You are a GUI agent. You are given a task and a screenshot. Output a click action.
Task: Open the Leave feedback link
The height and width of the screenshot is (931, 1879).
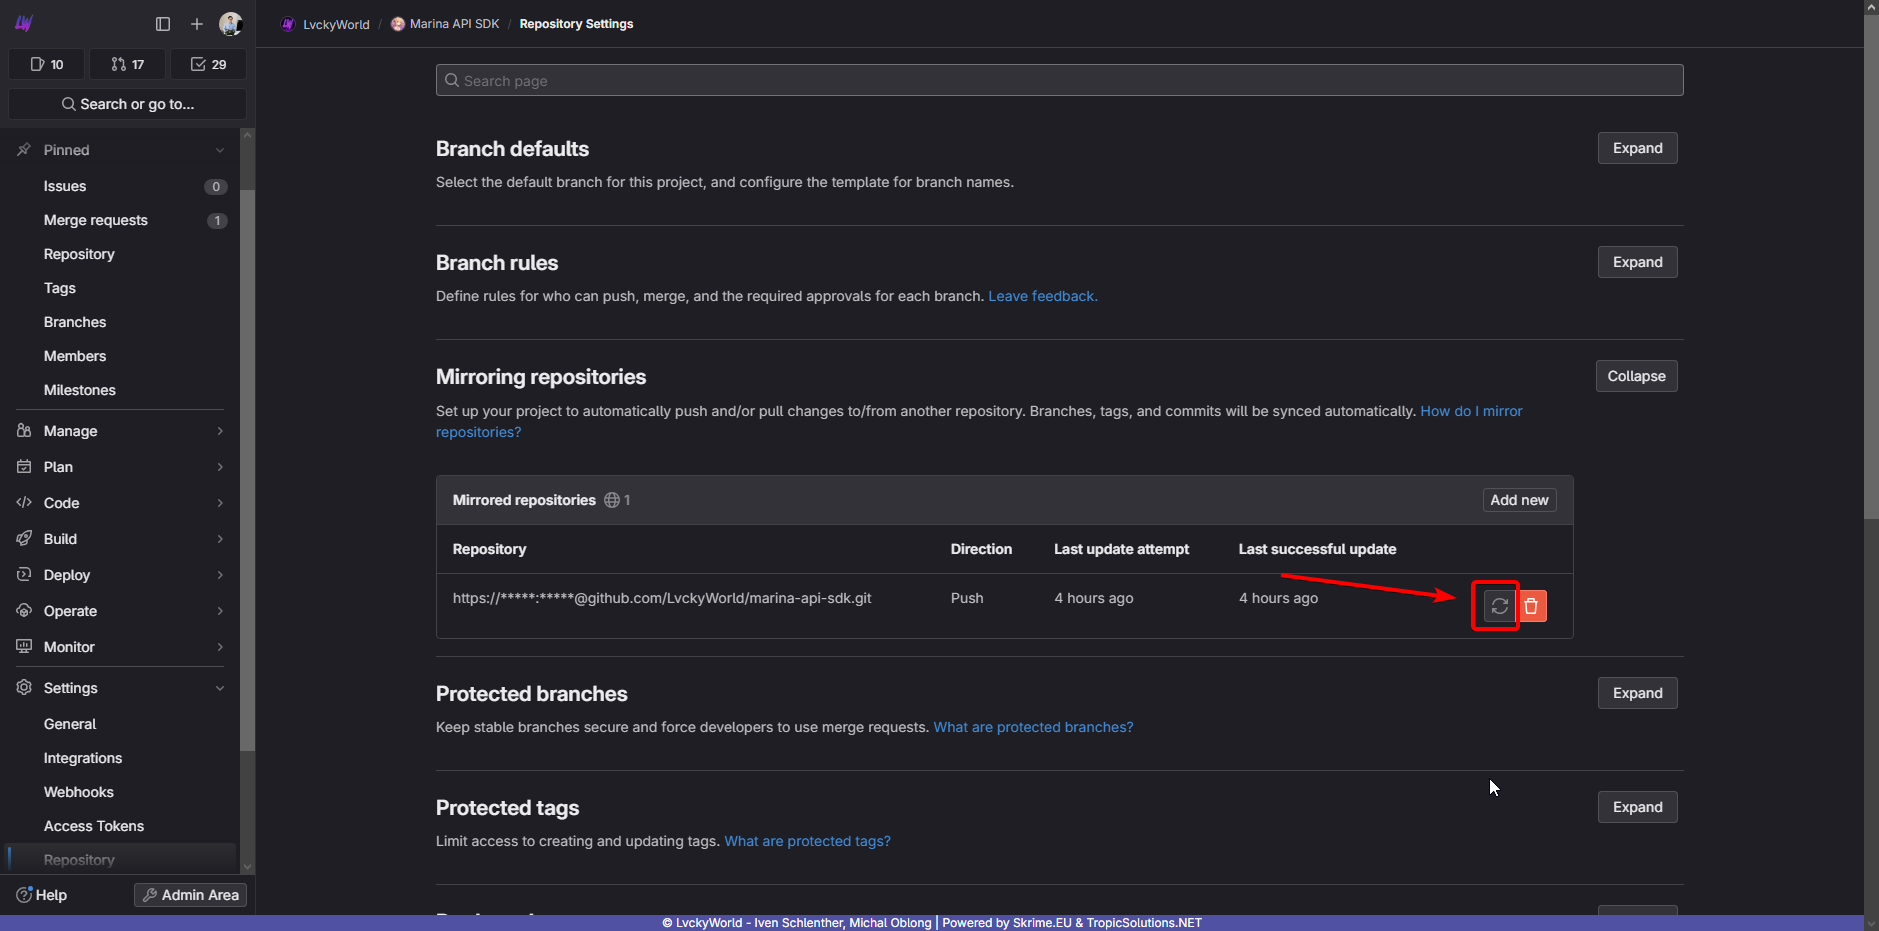click(x=1042, y=296)
